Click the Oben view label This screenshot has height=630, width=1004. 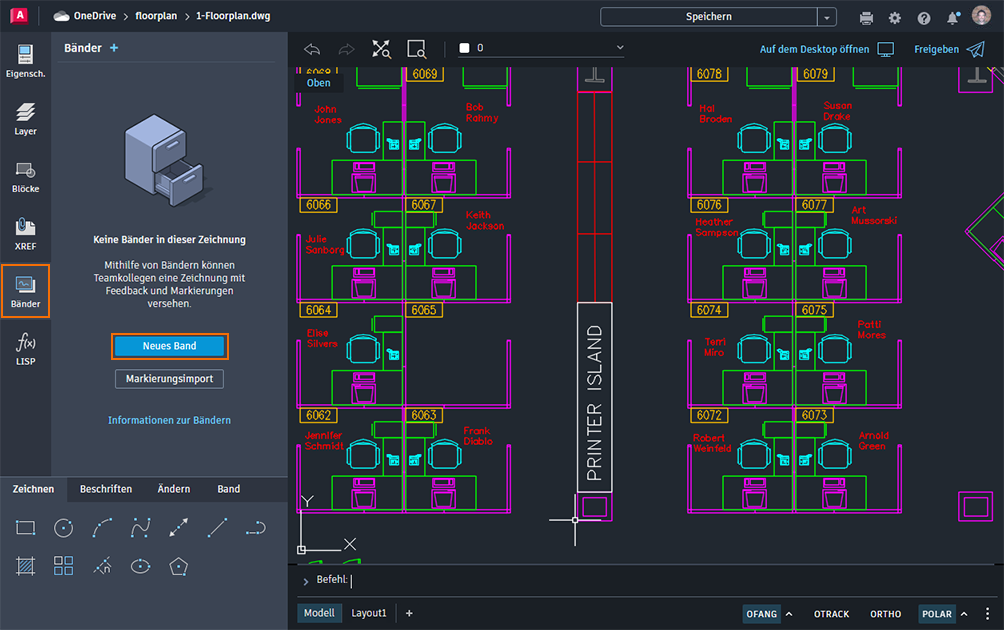318,83
